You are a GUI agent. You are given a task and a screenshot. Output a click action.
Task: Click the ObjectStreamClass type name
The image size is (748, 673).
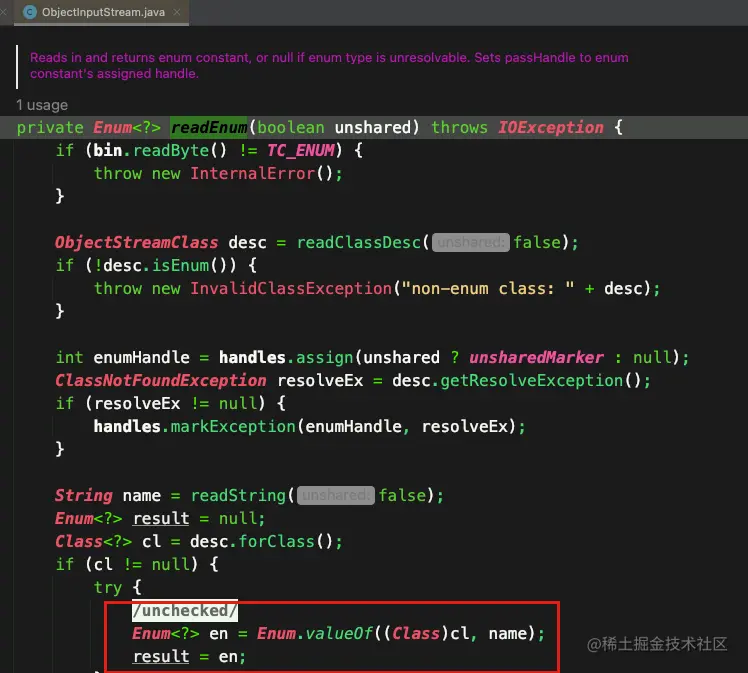tap(136, 243)
